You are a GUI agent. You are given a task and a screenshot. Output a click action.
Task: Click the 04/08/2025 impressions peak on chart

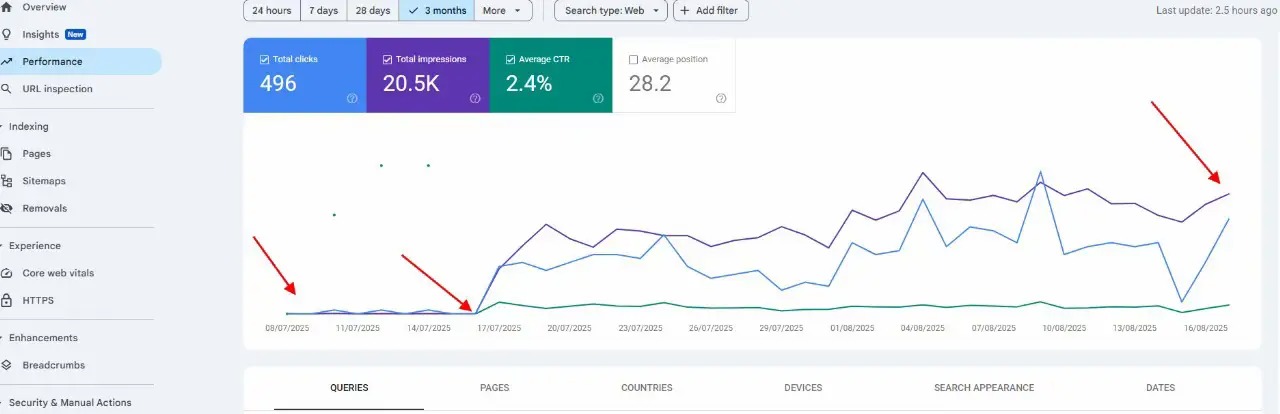click(x=921, y=172)
